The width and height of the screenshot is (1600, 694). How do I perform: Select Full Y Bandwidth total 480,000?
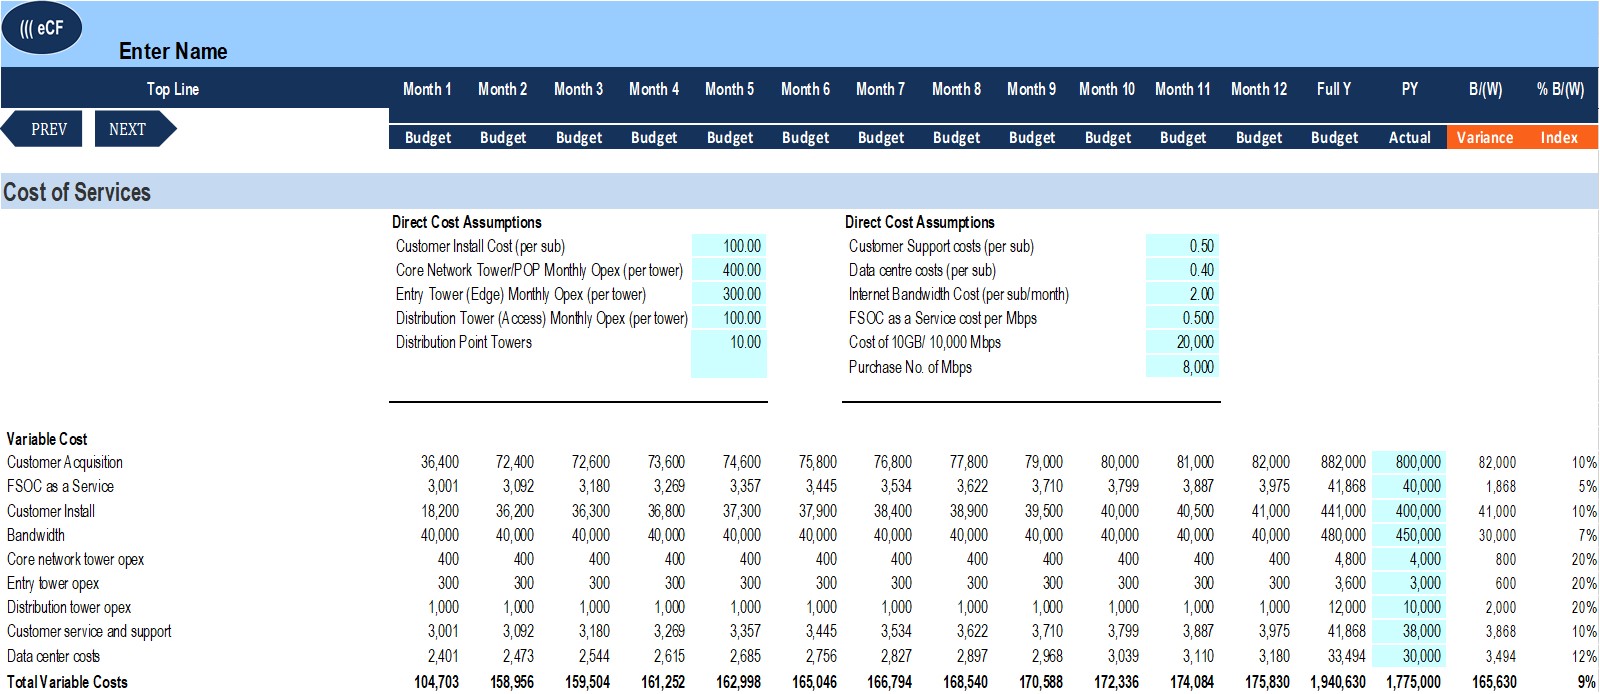pos(1343,535)
